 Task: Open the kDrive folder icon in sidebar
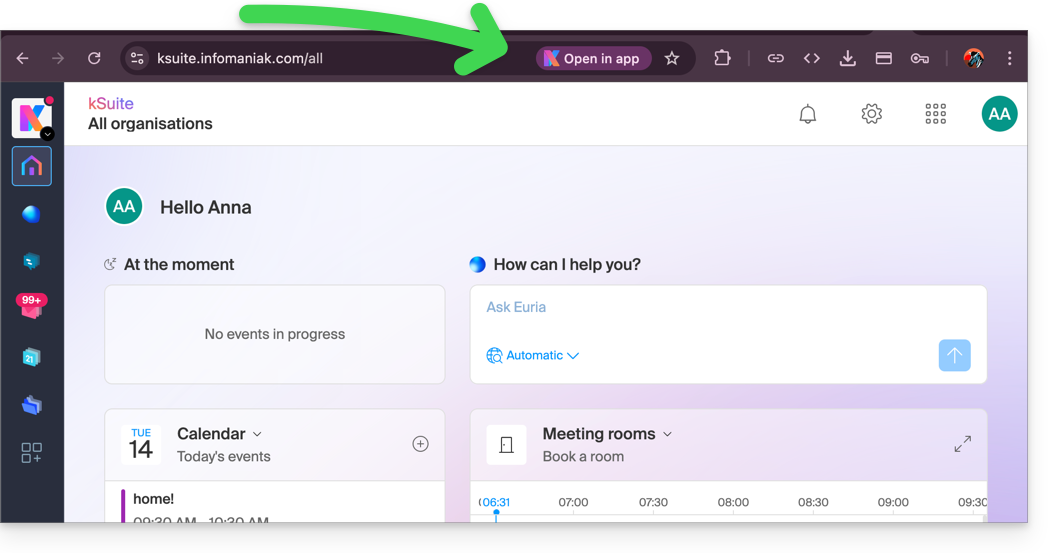pos(31,405)
